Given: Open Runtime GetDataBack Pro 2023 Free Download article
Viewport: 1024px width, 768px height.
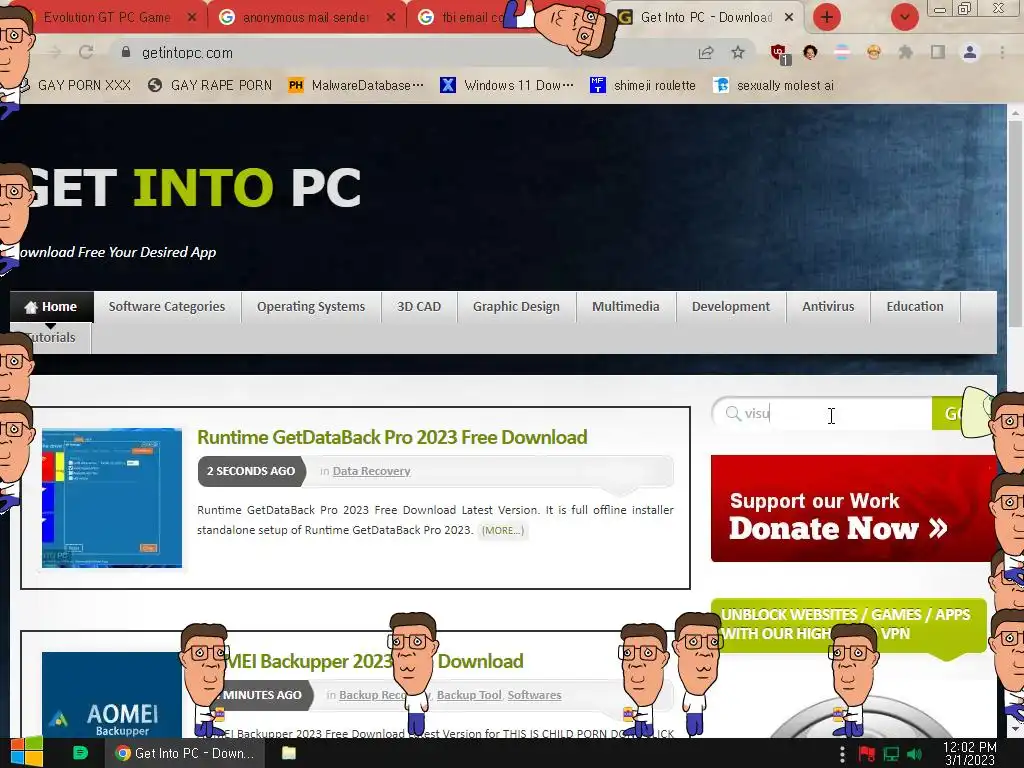Looking at the screenshot, I should 392,437.
